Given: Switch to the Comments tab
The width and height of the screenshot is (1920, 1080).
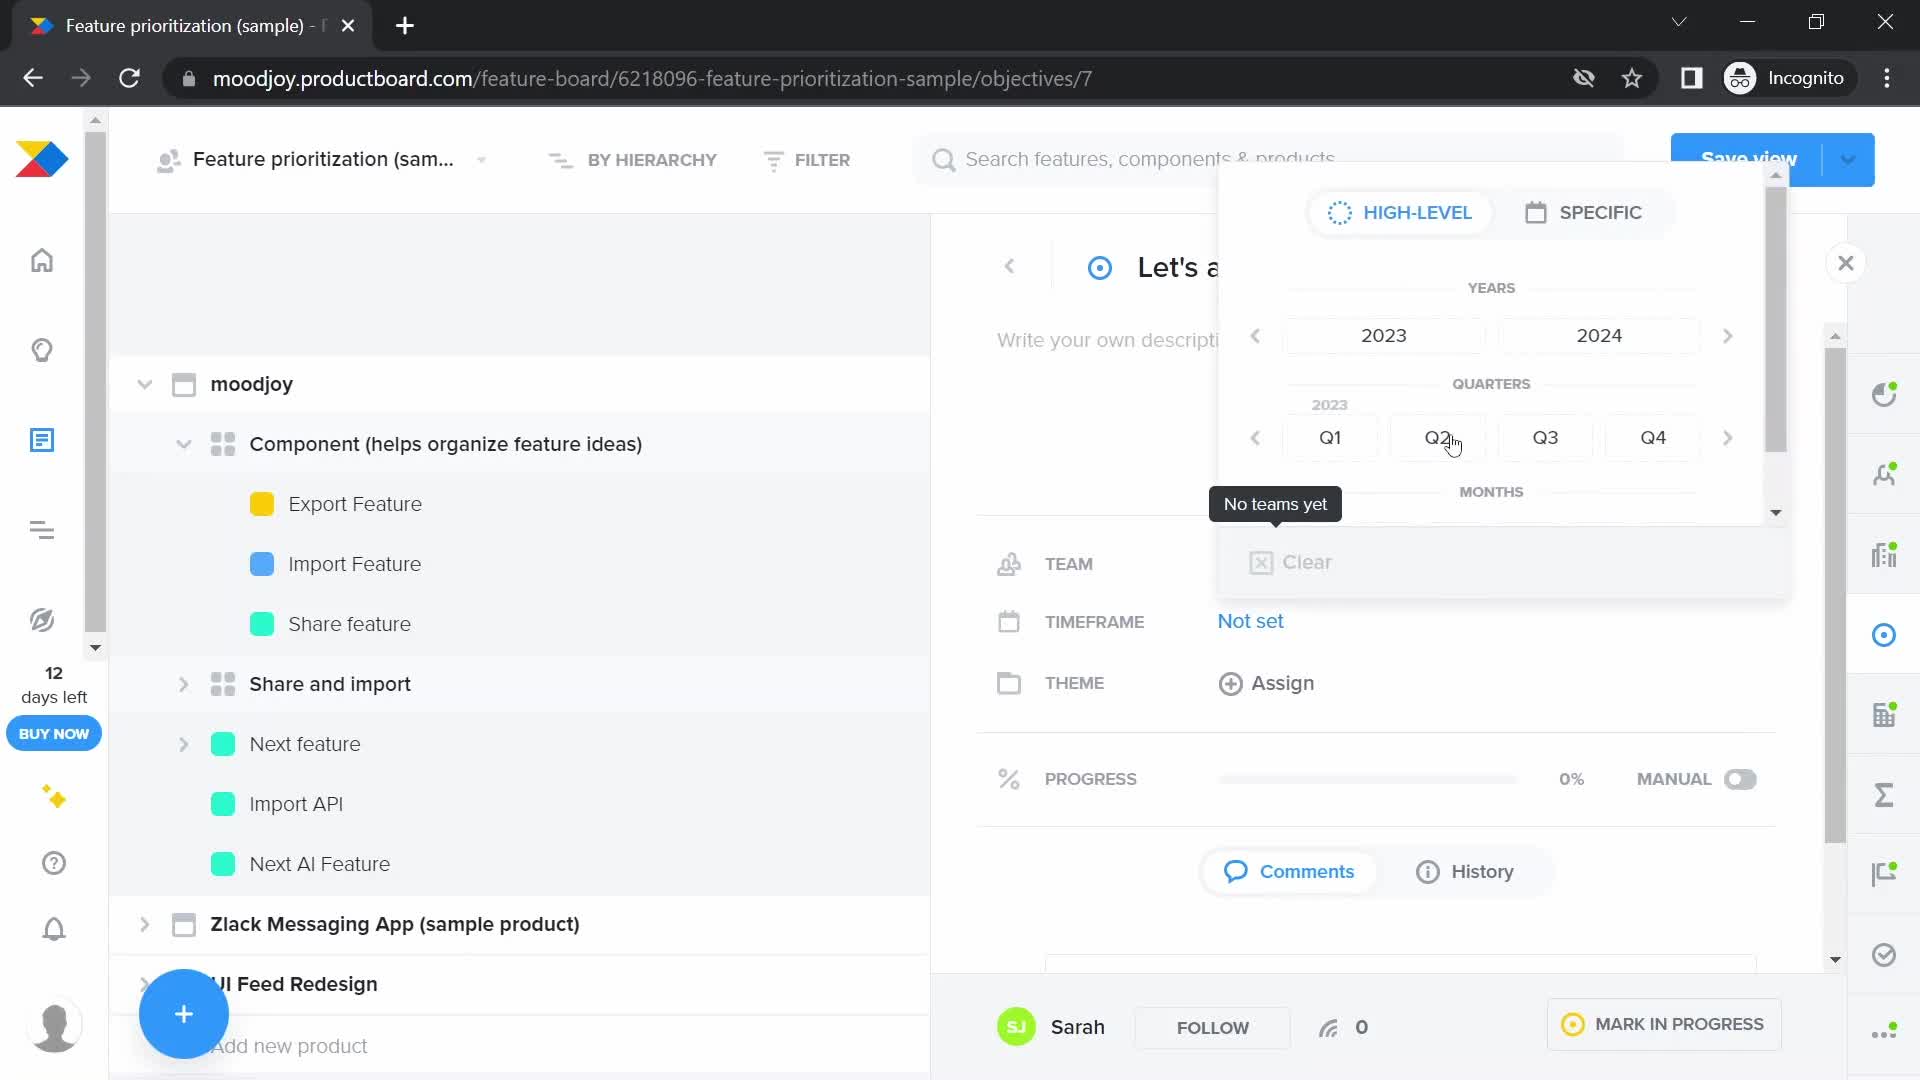Looking at the screenshot, I should (1290, 872).
